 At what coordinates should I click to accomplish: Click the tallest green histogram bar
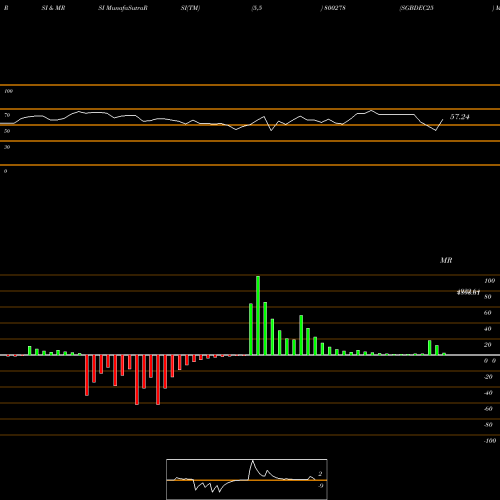point(258,315)
